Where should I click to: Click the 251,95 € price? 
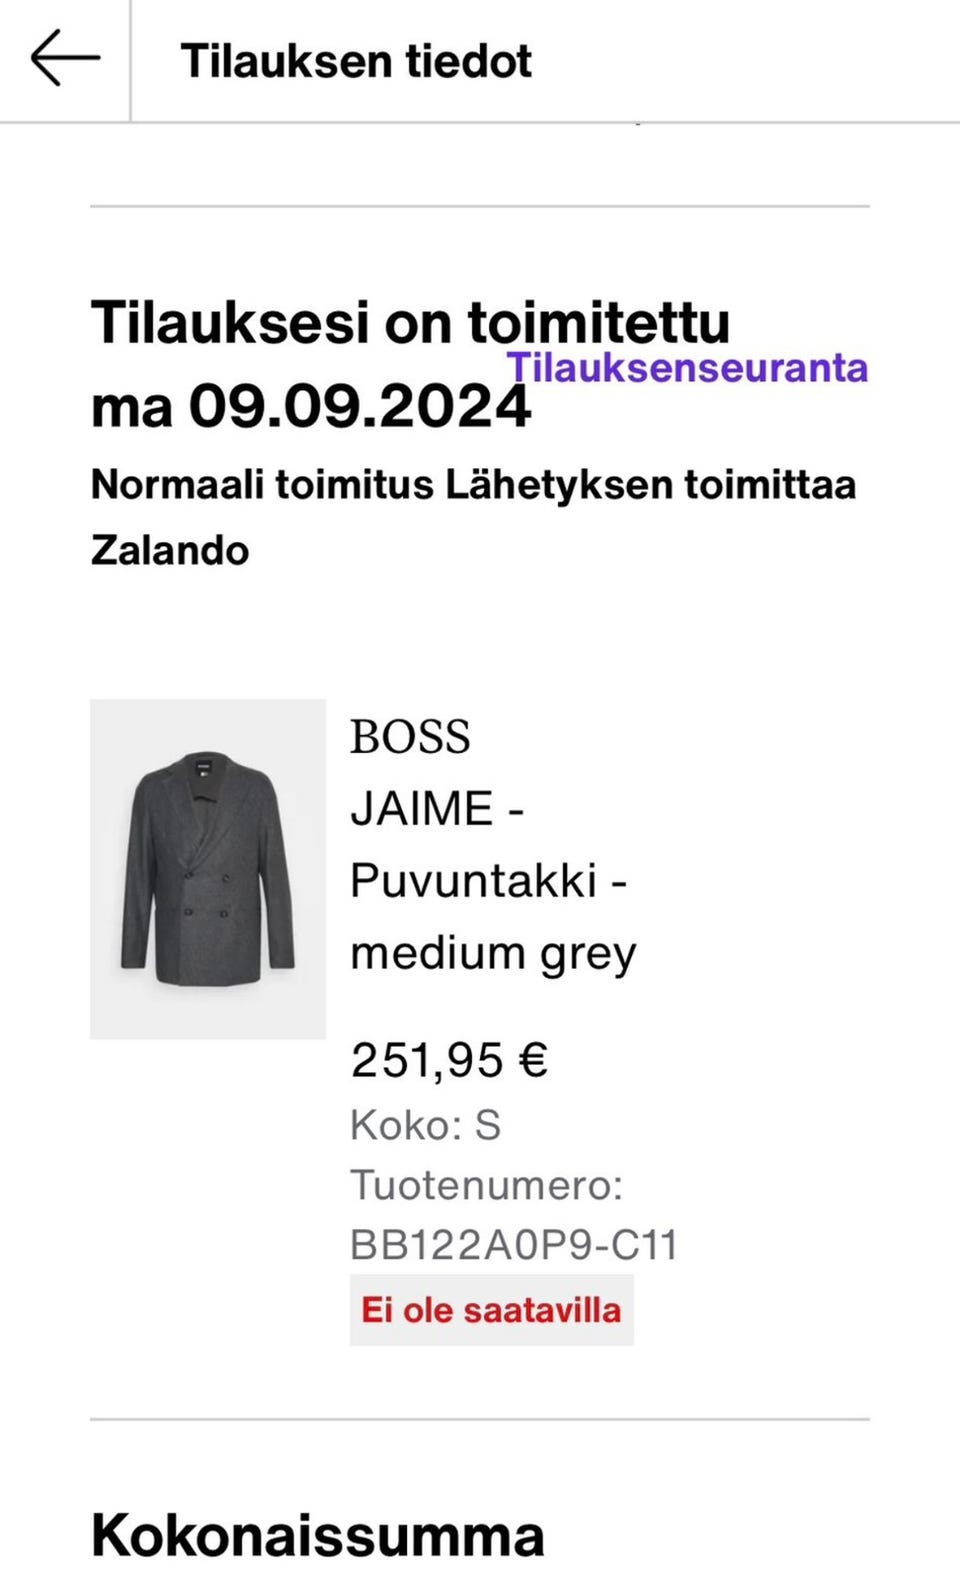click(449, 1060)
